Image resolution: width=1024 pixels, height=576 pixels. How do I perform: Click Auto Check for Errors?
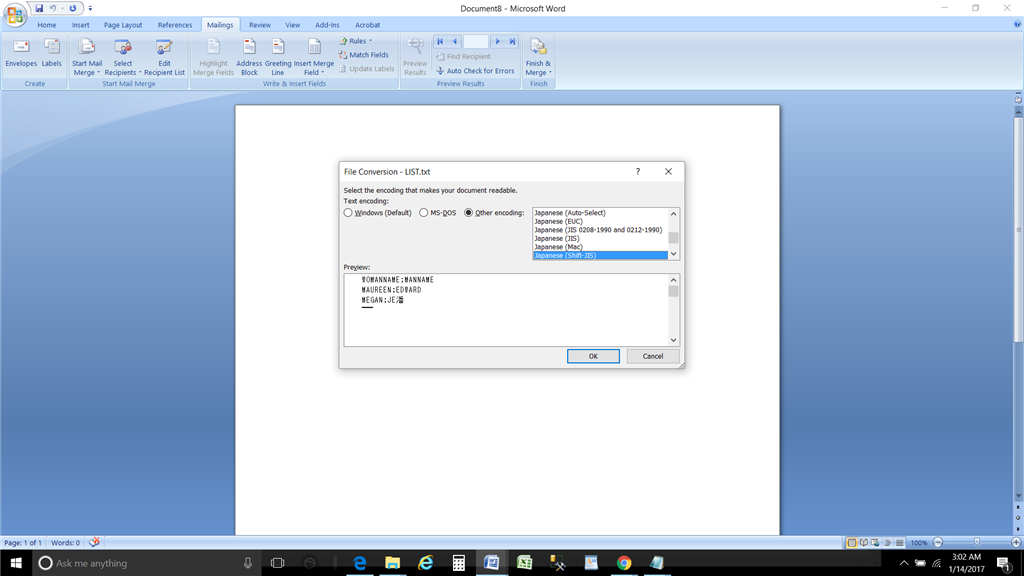(x=475, y=71)
